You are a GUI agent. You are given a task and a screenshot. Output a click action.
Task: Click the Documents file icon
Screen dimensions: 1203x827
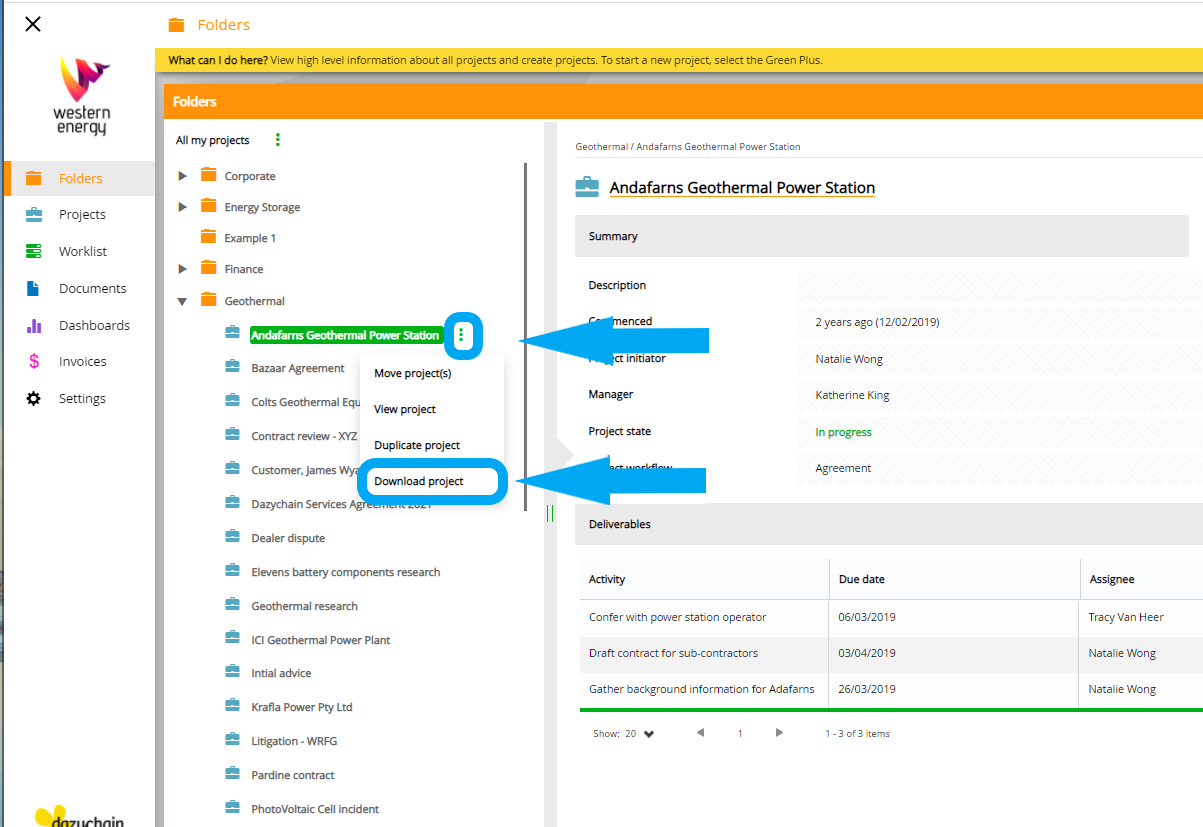pyautogui.click(x=34, y=289)
